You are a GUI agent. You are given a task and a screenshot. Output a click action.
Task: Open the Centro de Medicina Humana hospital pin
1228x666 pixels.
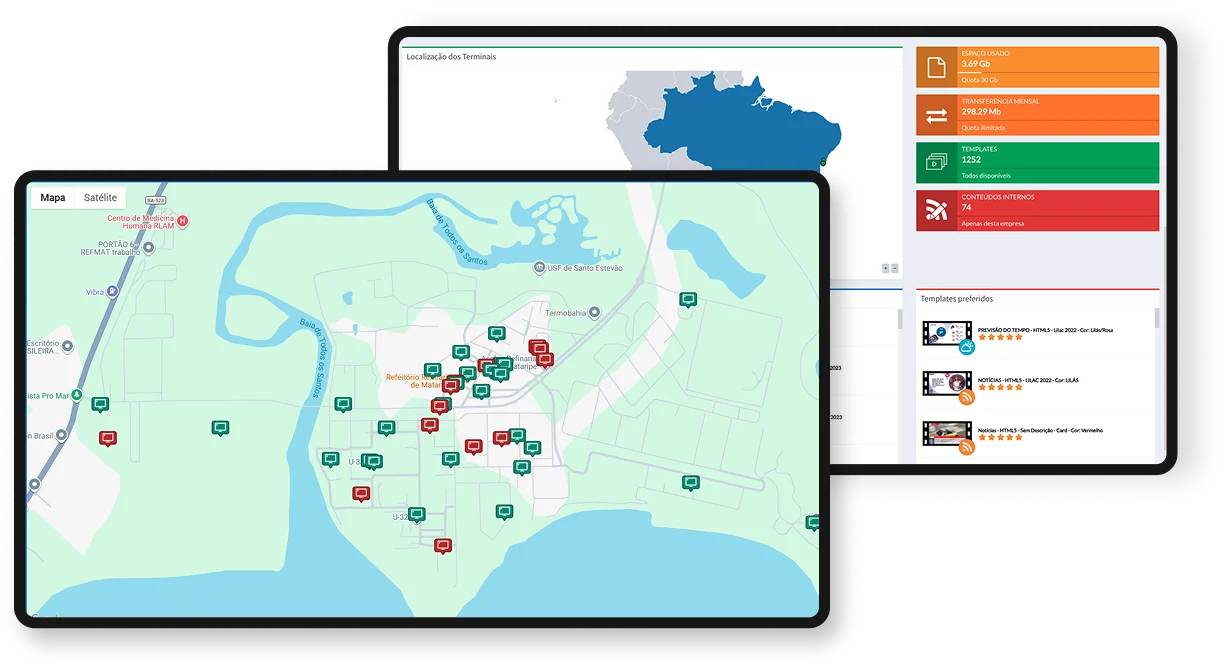tap(182, 221)
